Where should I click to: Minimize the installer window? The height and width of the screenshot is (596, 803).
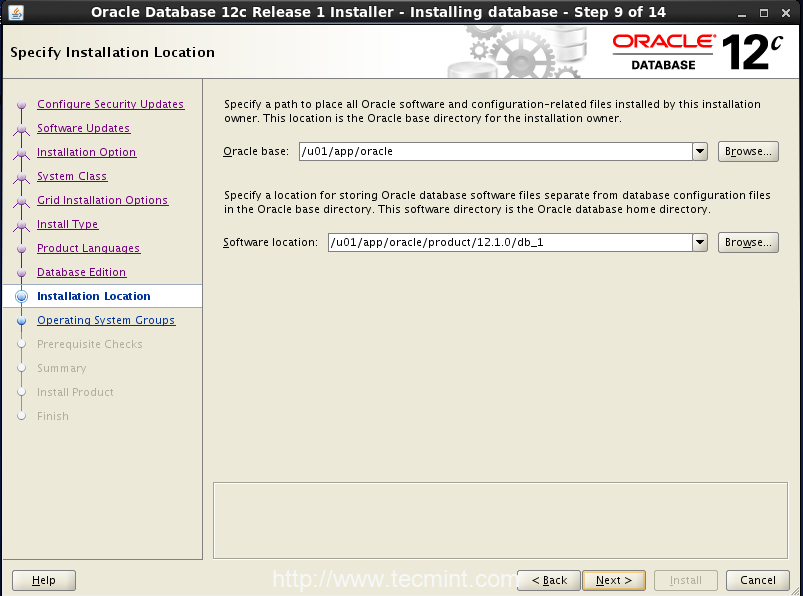tap(742, 13)
